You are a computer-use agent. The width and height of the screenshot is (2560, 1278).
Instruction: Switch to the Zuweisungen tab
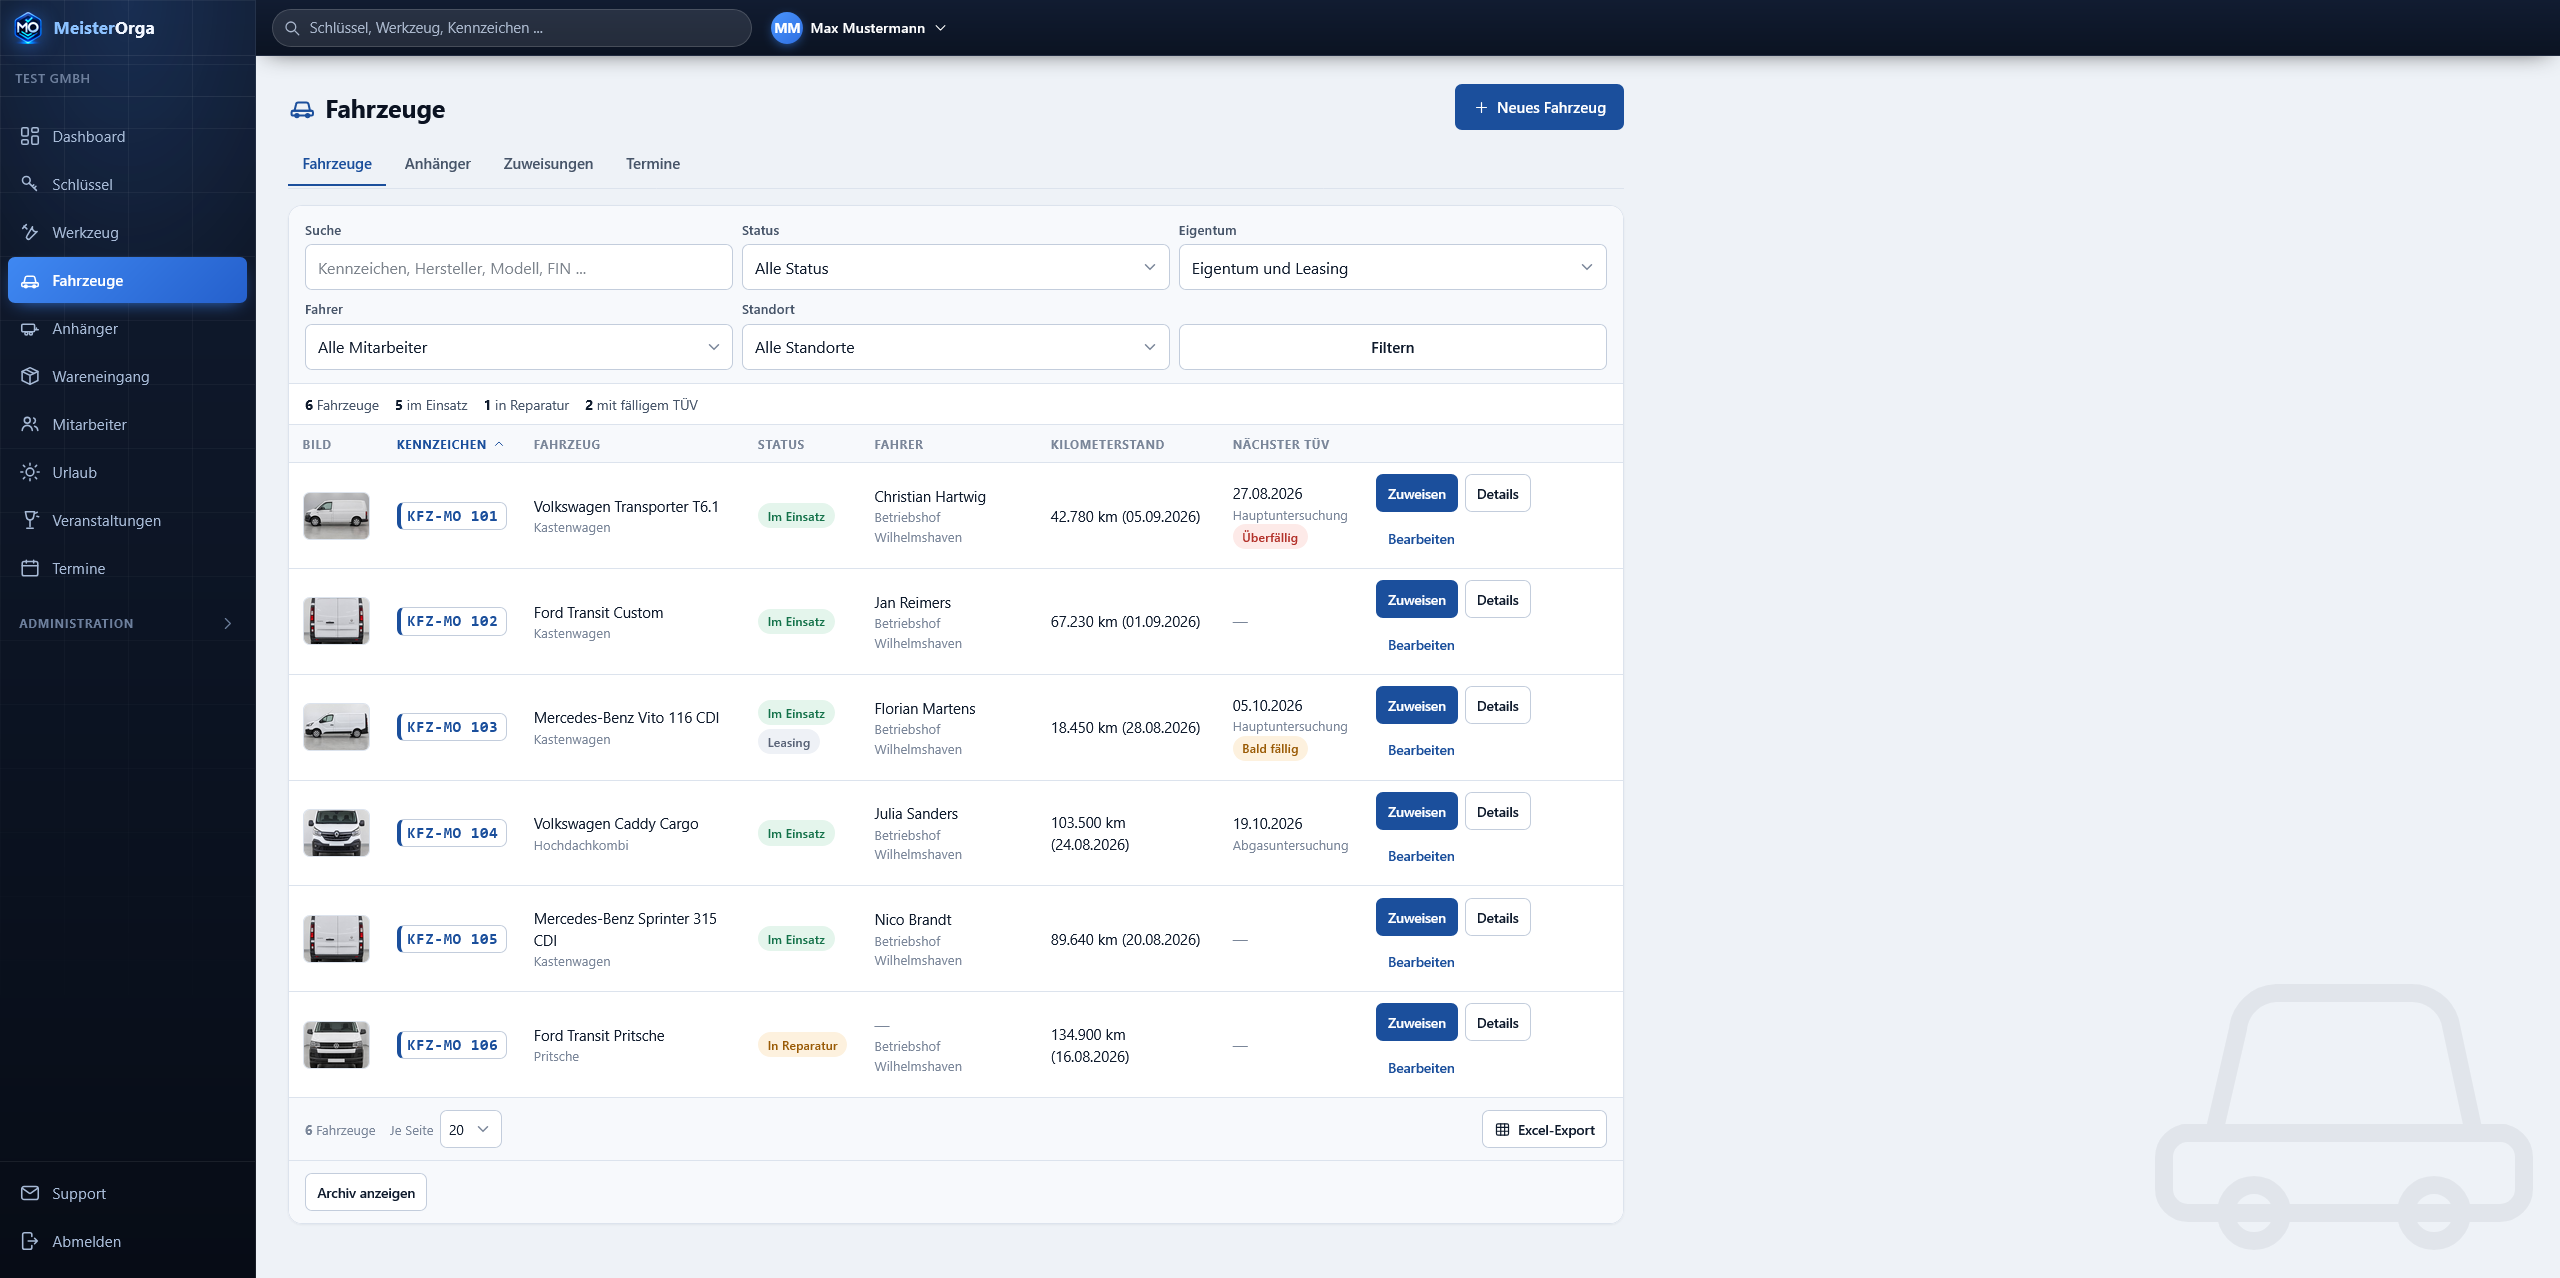[548, 164]
